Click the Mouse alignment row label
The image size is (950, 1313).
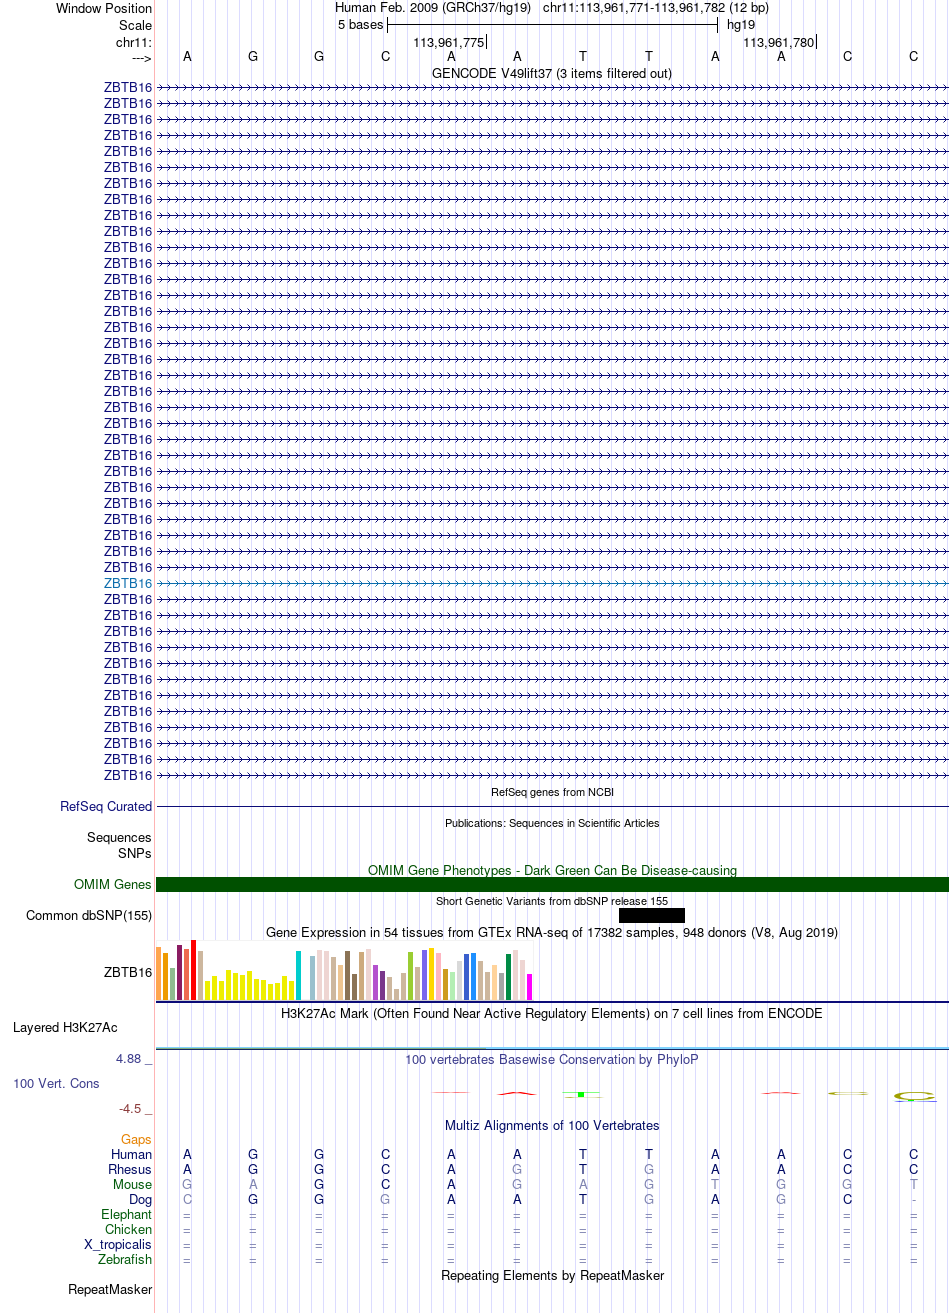(133, 1184)
